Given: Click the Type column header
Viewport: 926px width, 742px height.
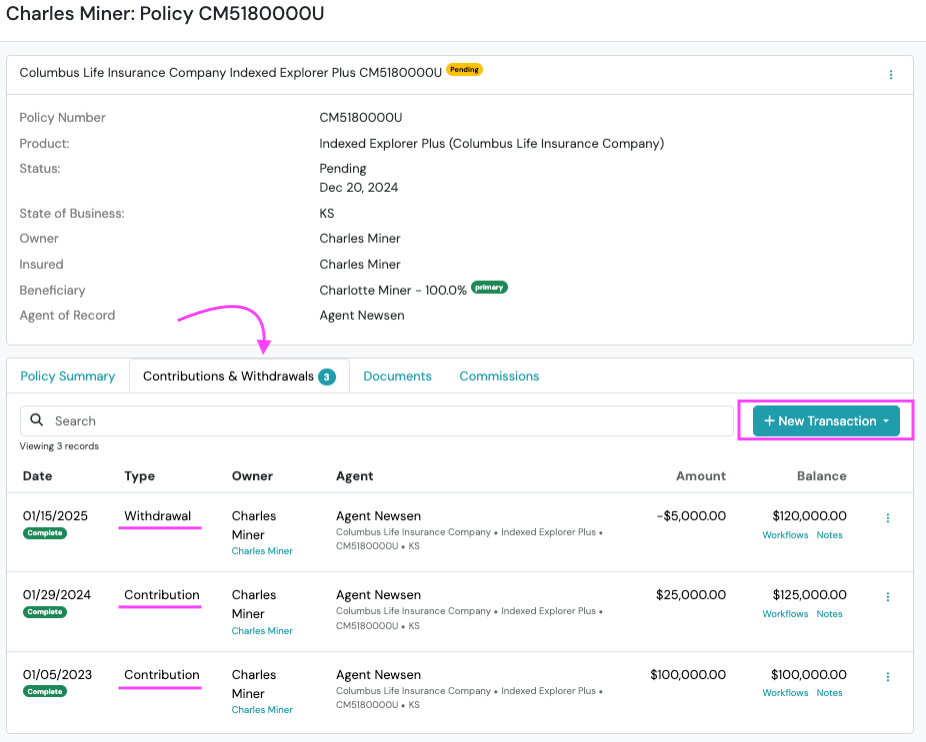Looking at the screenshot, I should (139, 476).
